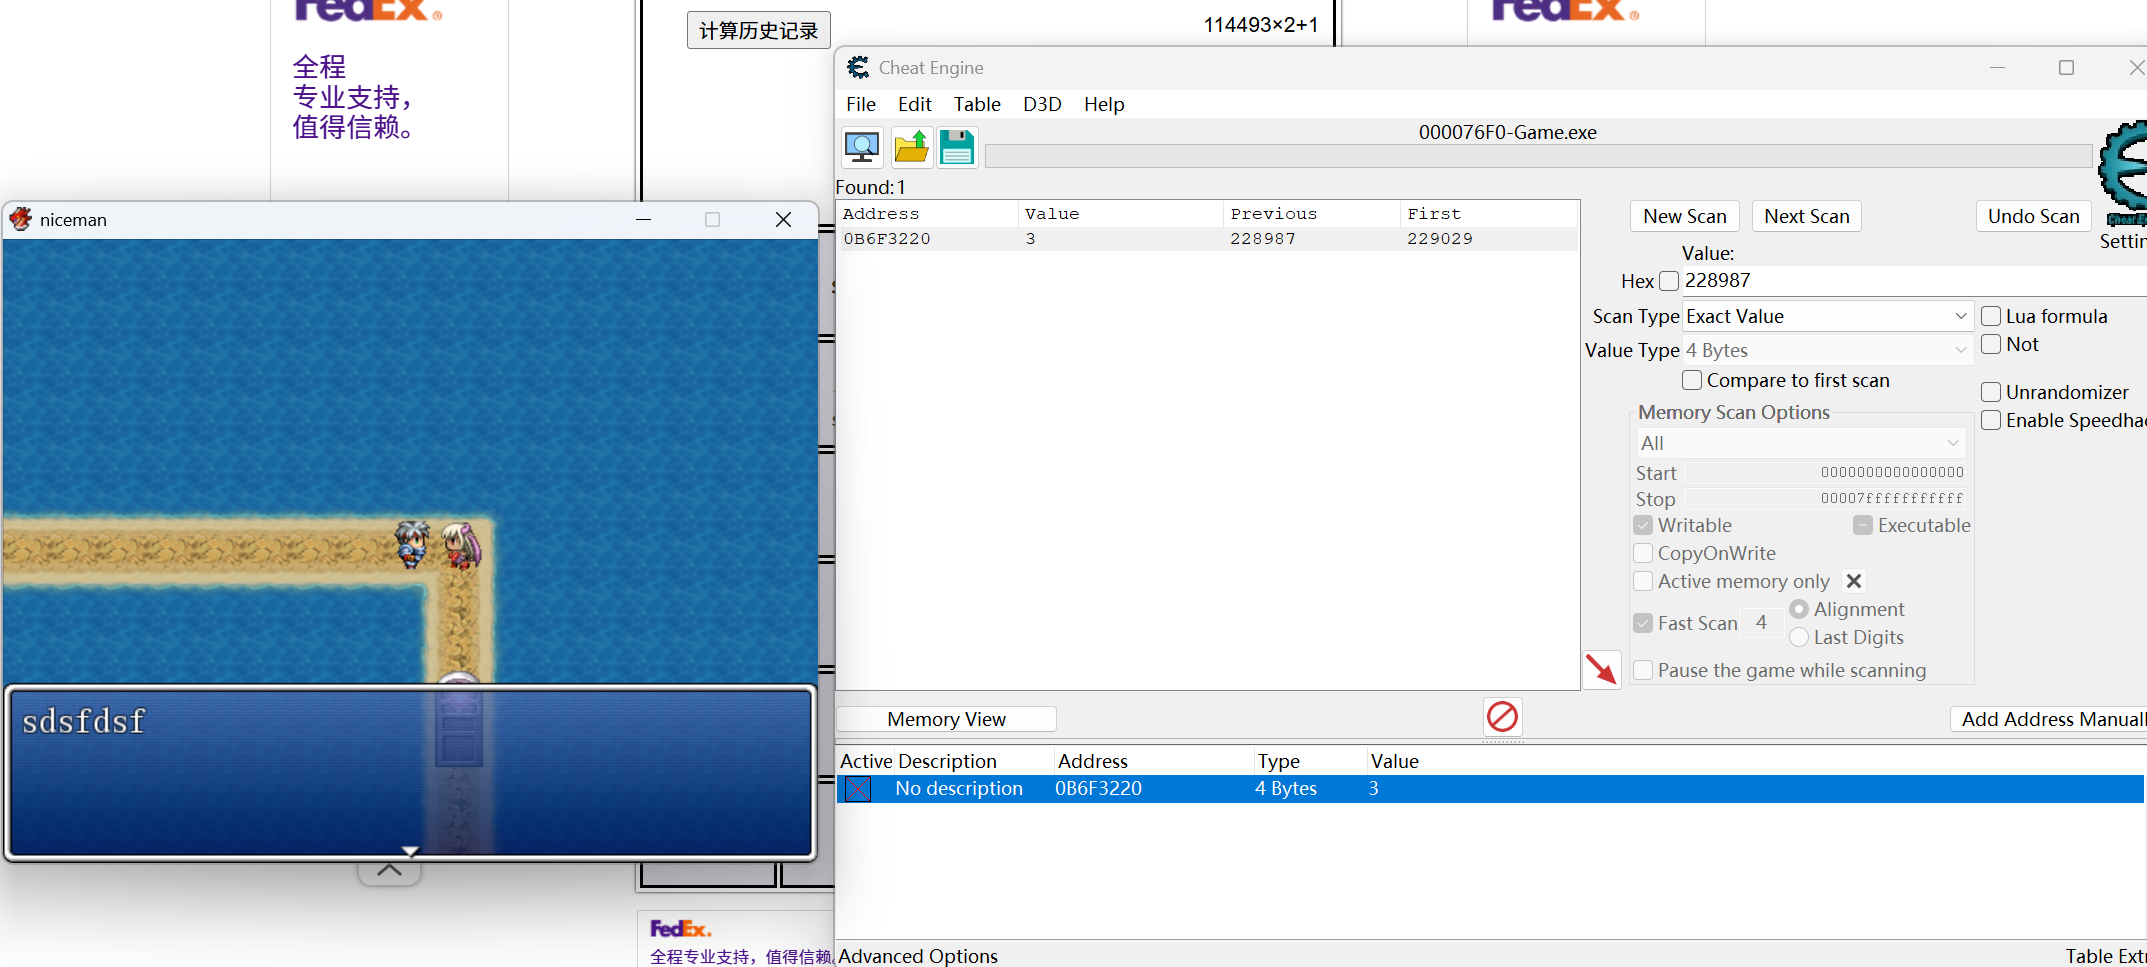Viewport: 2147px width, 967px height.
Task: Save the current table (floppy disk icon)
Action: (x=957, y=148)
